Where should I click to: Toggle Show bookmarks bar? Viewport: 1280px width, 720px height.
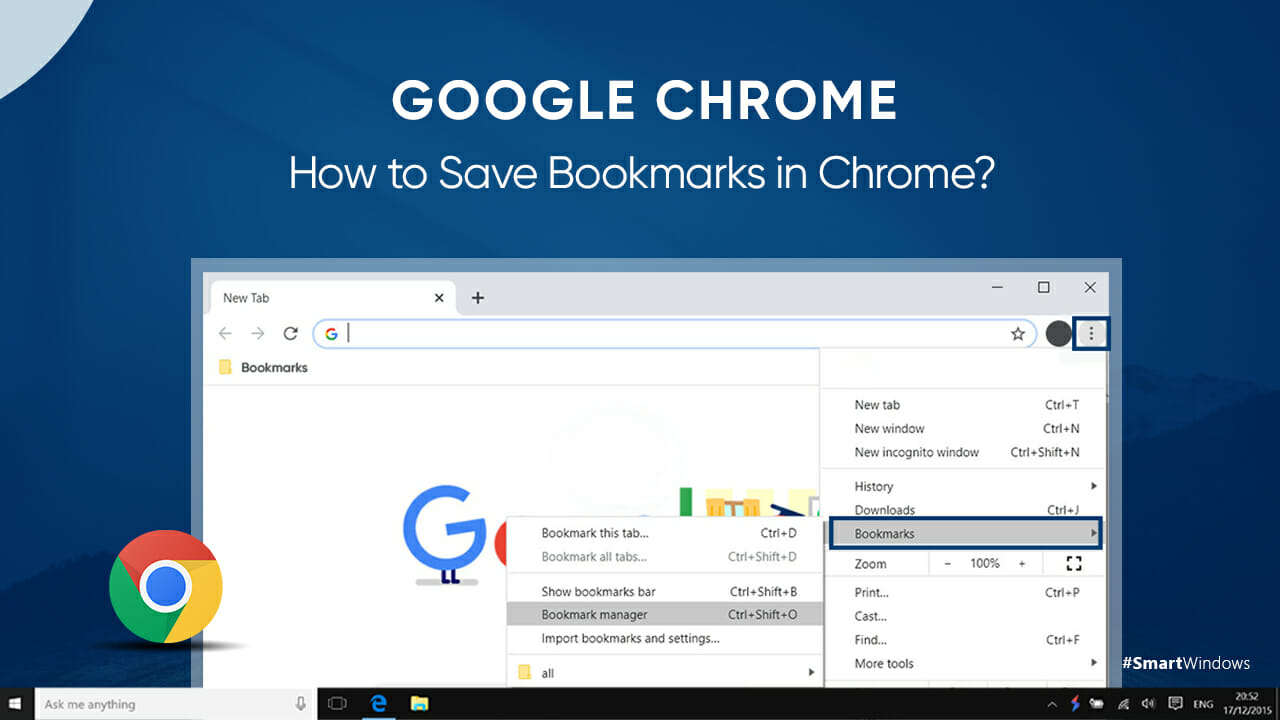pyautogui.click(x=598, y=591)
